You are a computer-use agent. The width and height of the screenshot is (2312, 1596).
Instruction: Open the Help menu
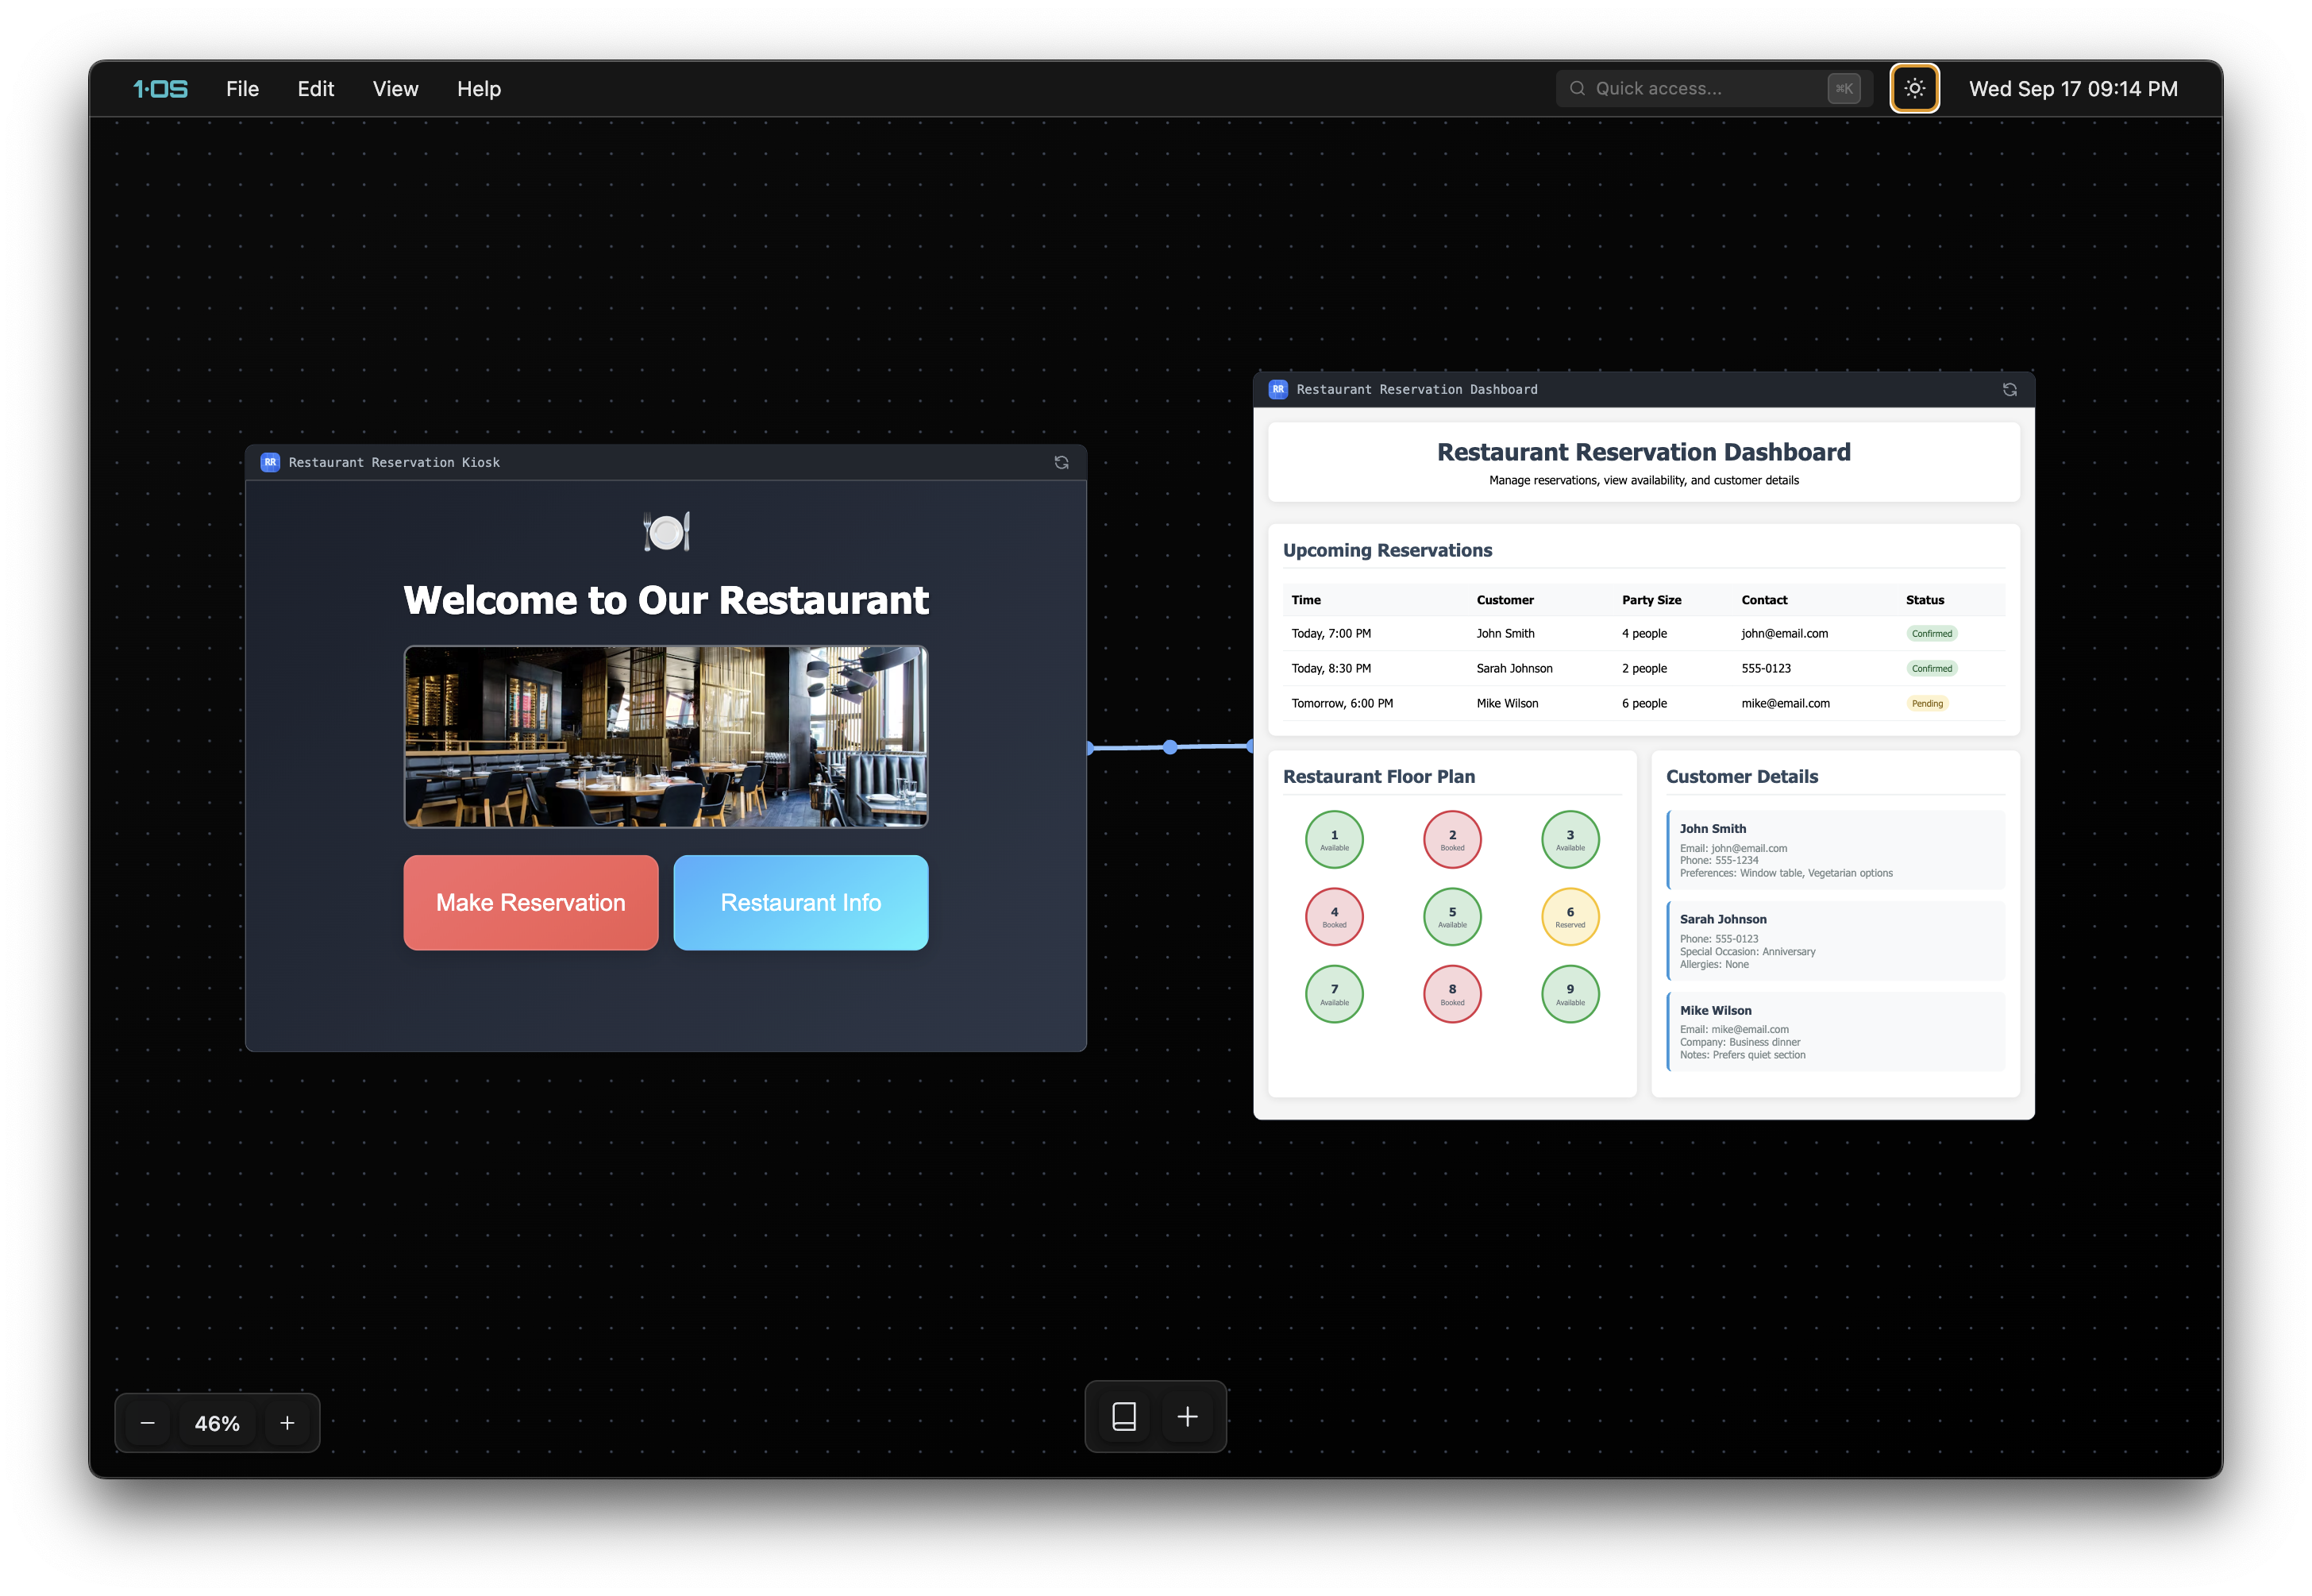(x=479, y=89)
